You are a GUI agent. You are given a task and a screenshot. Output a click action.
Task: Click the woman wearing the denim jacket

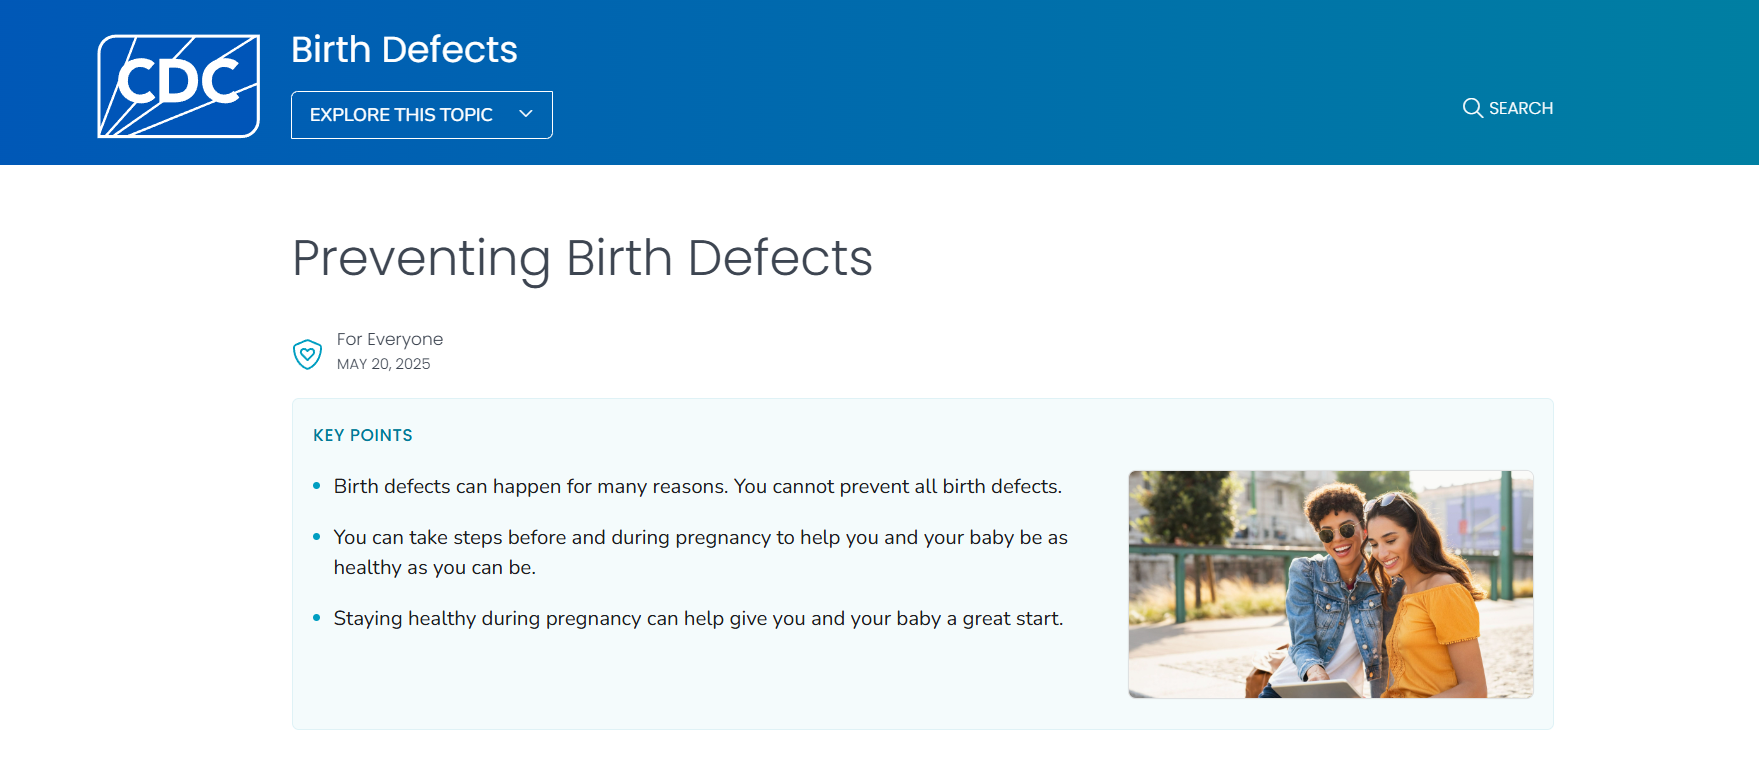click(1330, 590)
